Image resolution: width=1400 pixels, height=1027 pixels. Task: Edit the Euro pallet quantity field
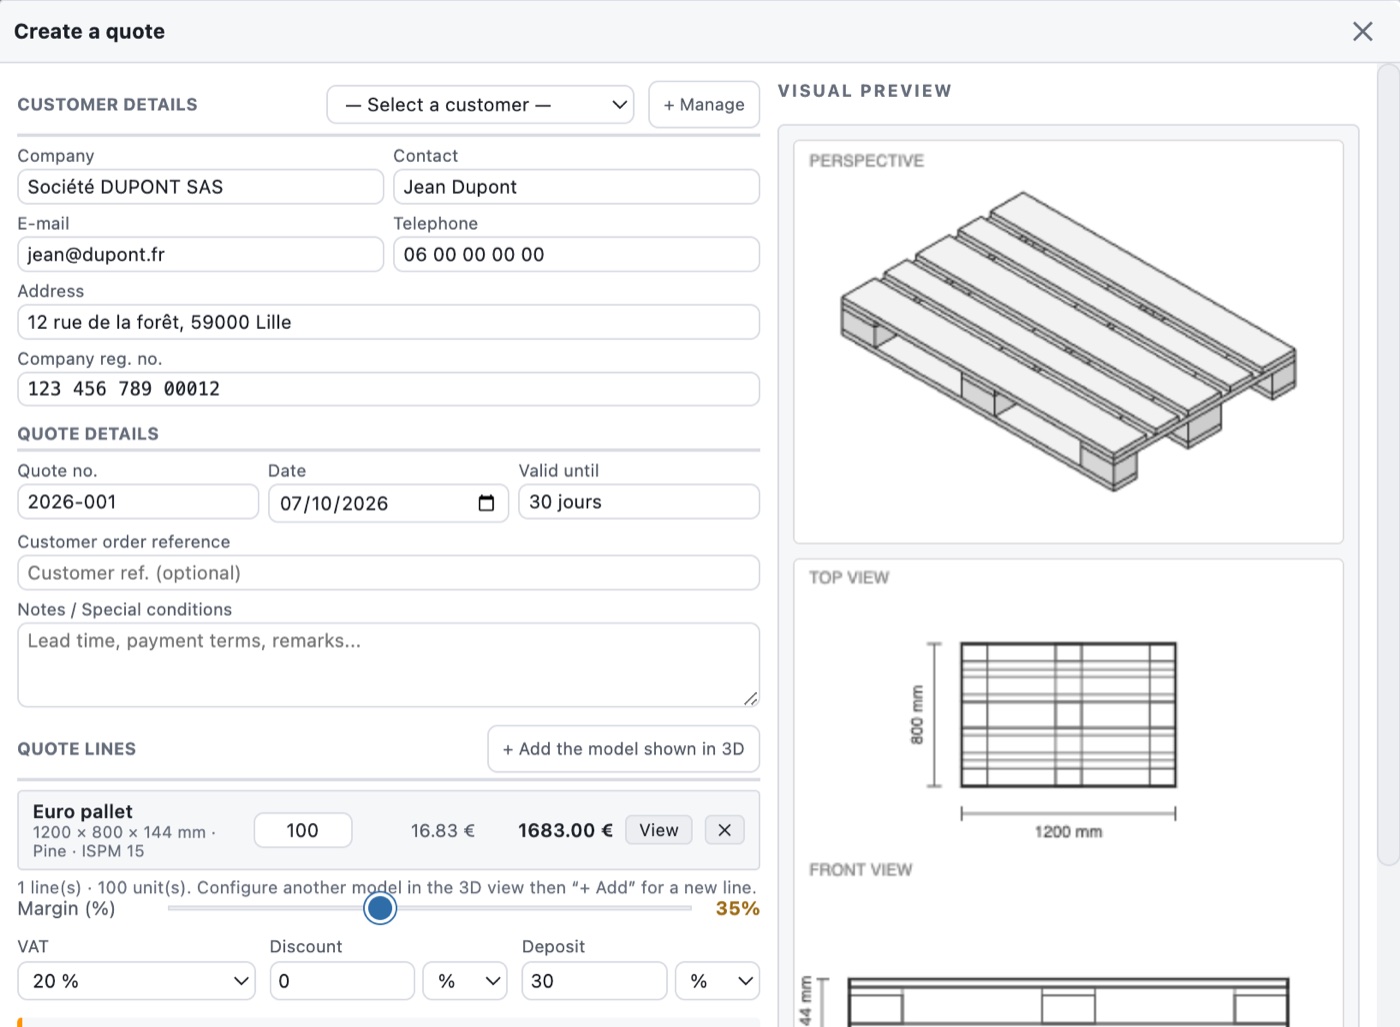(x=303, y=830)
